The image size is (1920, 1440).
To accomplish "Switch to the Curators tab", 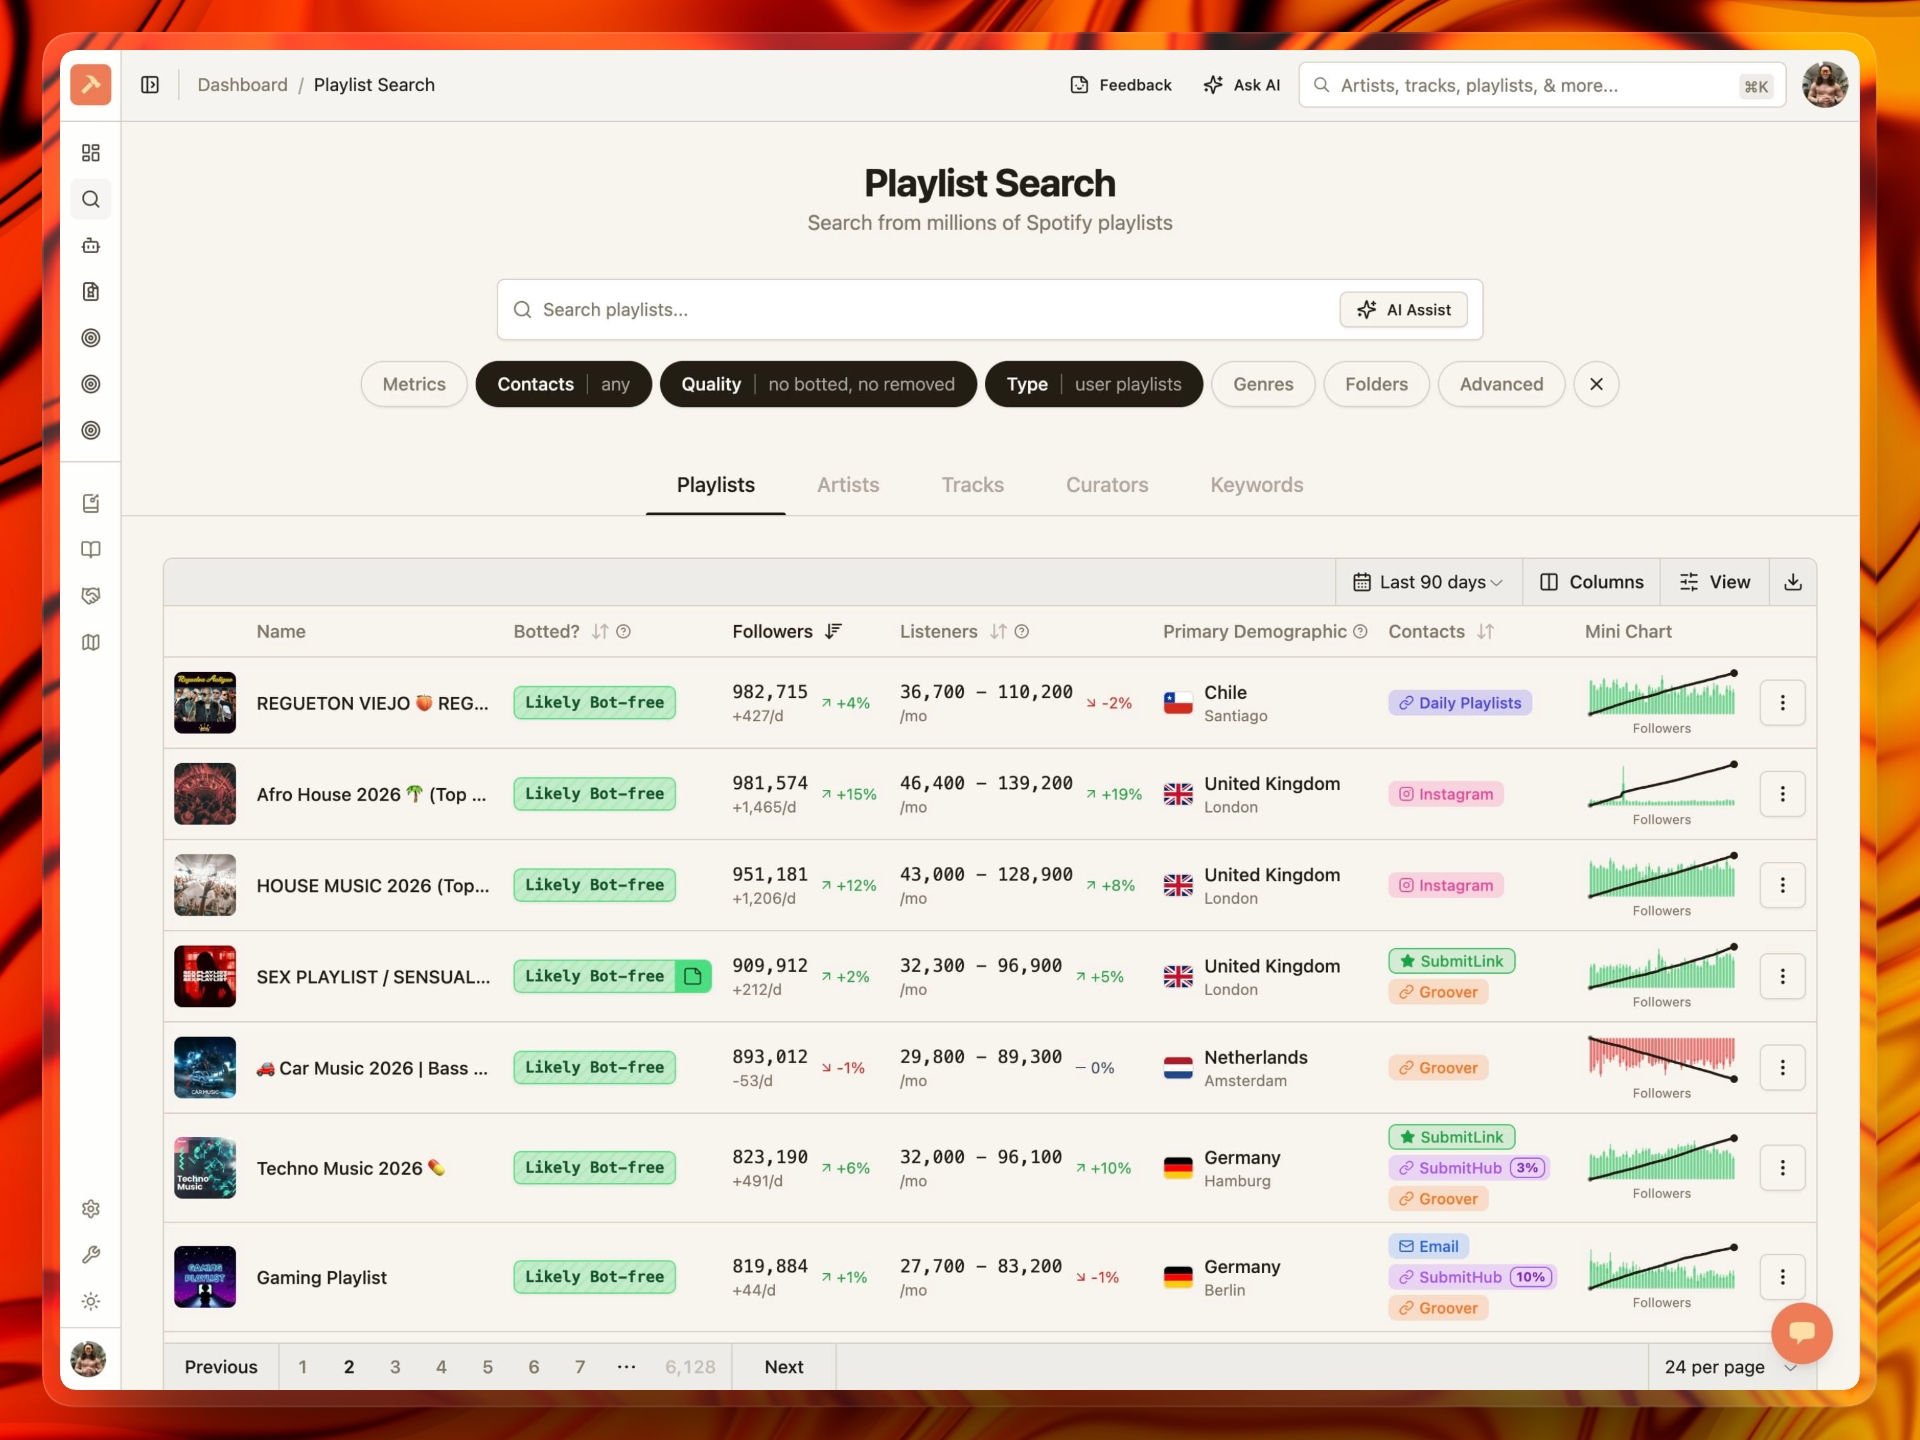I will 1106,485.
